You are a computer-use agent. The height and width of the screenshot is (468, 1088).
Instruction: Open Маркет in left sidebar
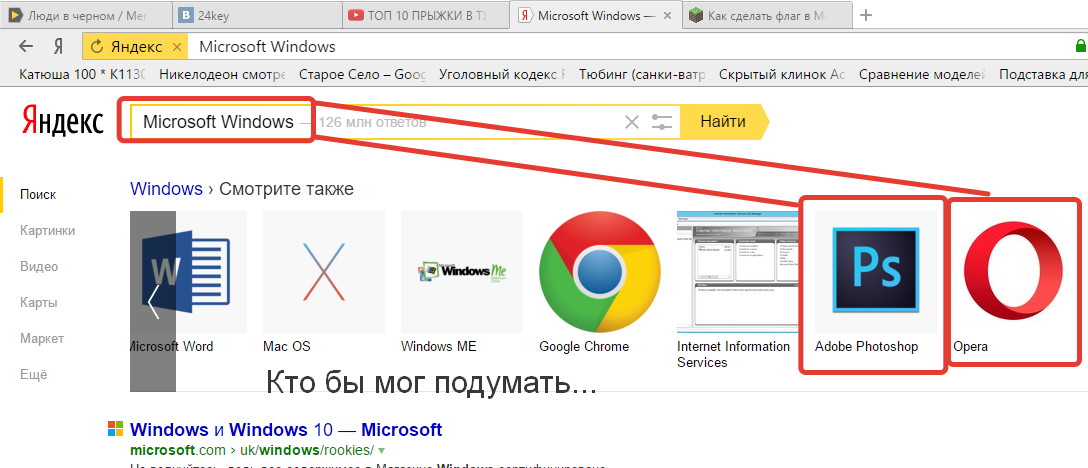(42, 339)
